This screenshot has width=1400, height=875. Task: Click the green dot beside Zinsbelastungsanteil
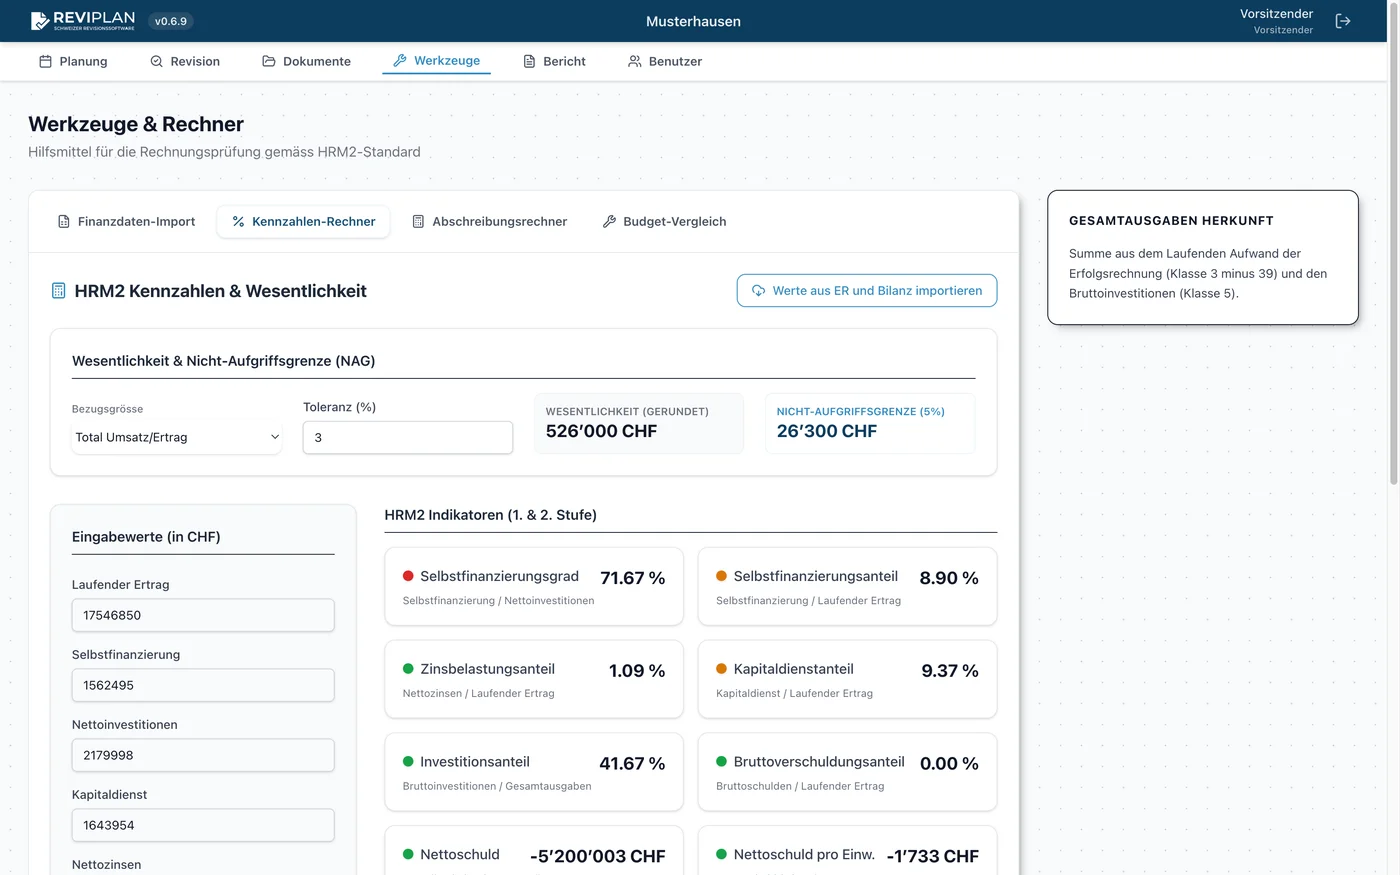(408, 669)
